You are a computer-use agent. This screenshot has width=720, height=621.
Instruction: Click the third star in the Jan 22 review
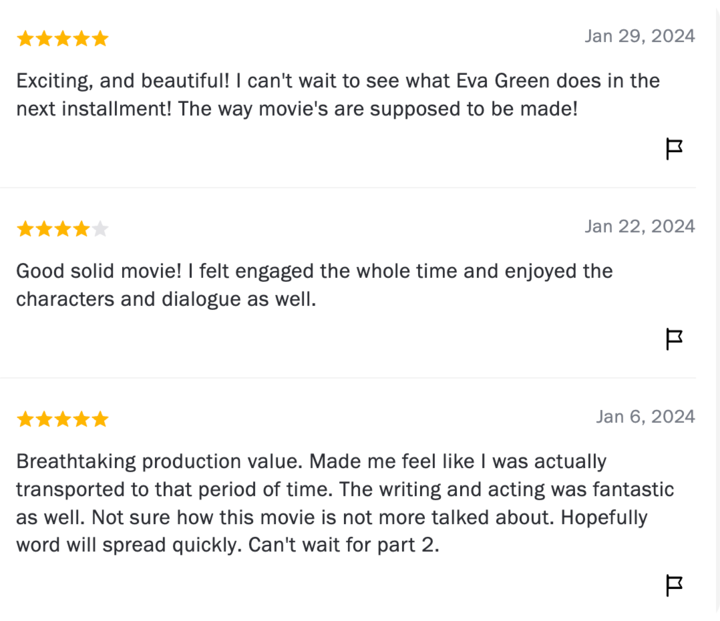click(62, 228)
